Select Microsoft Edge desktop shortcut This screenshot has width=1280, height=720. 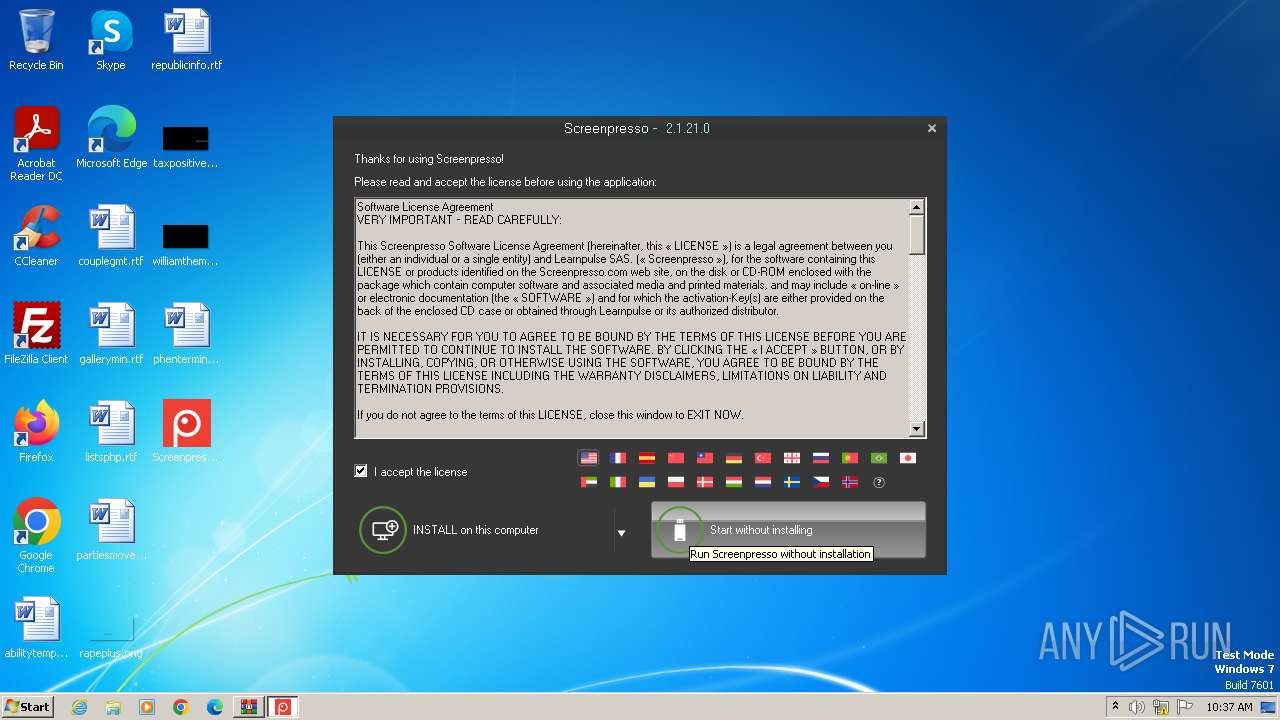(111, 138)
